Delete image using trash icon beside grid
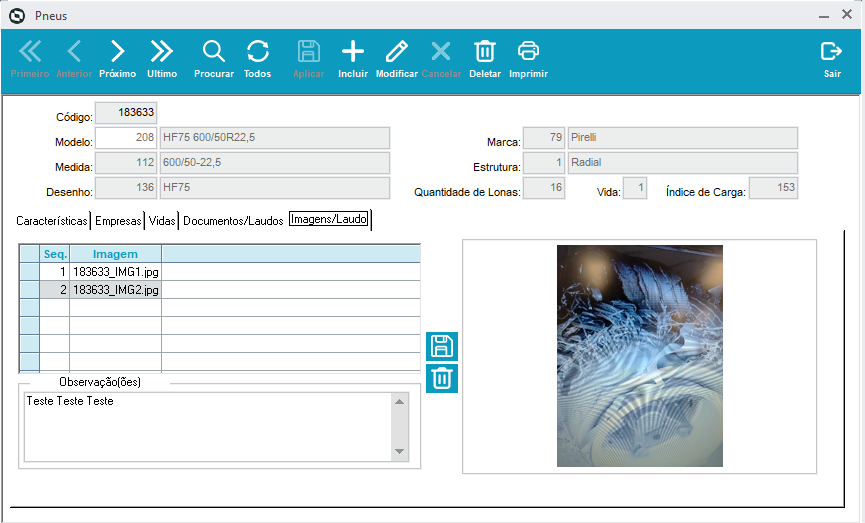865x523 pixels. coord(442,378)
